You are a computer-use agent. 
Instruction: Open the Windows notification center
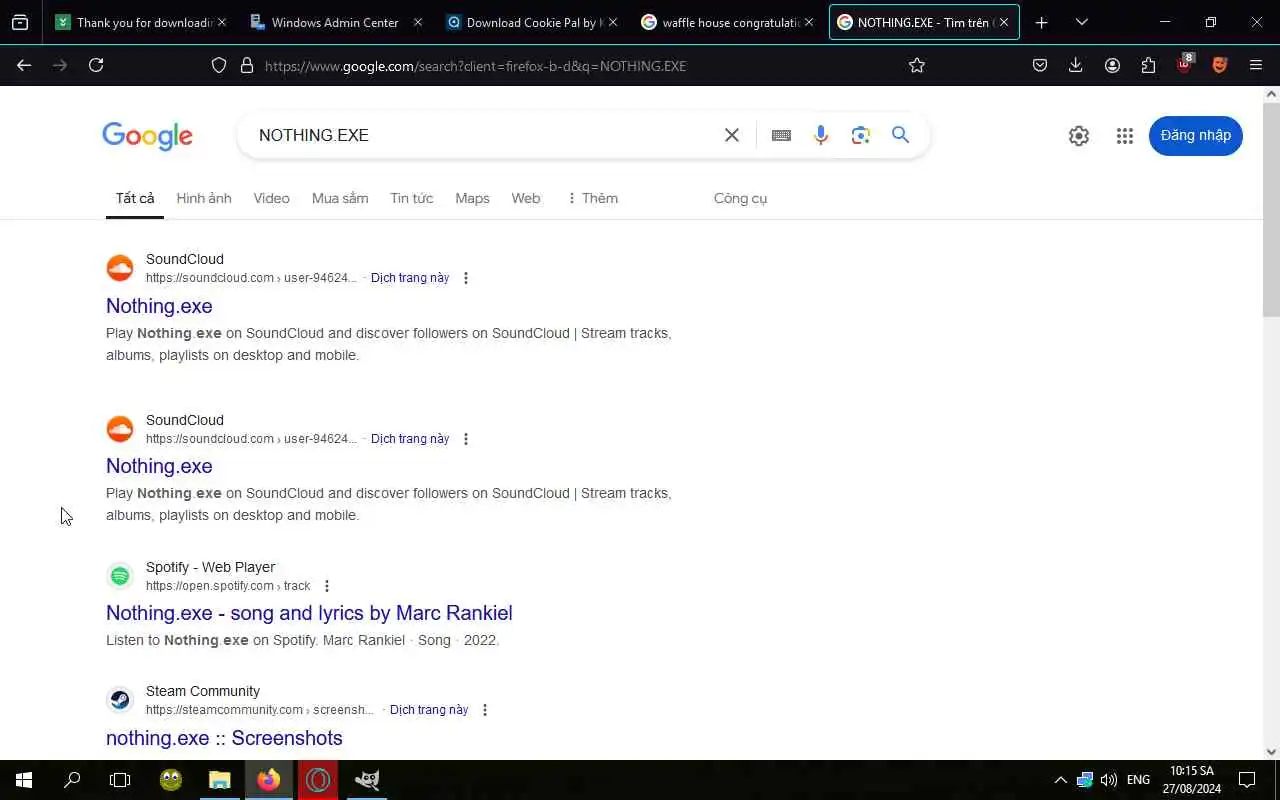coord(1247,780)
